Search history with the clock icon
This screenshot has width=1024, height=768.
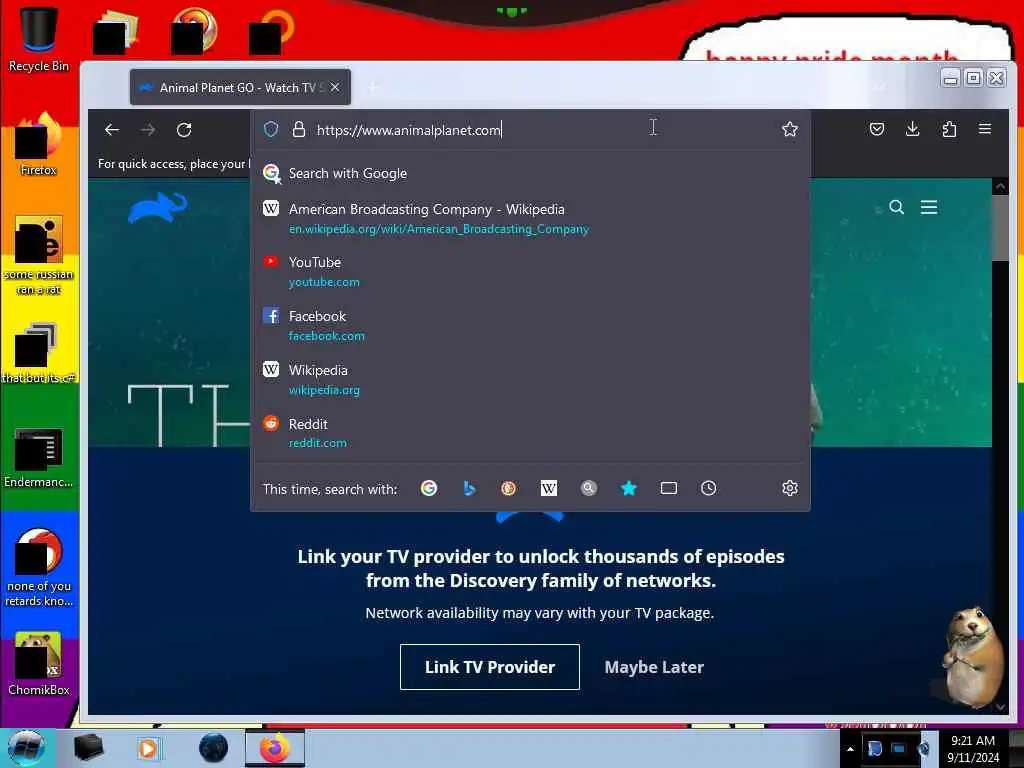coord(709,488)
